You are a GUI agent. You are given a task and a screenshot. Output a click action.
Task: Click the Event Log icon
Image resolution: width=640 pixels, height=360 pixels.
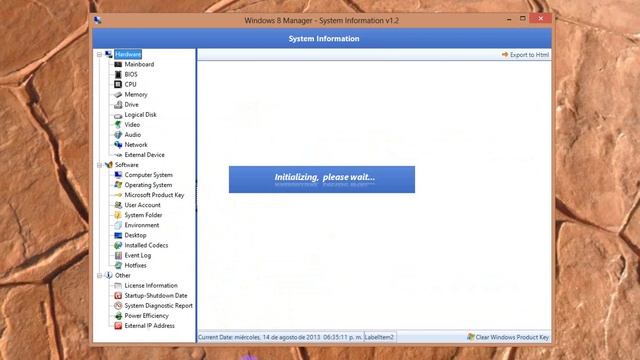118,256
